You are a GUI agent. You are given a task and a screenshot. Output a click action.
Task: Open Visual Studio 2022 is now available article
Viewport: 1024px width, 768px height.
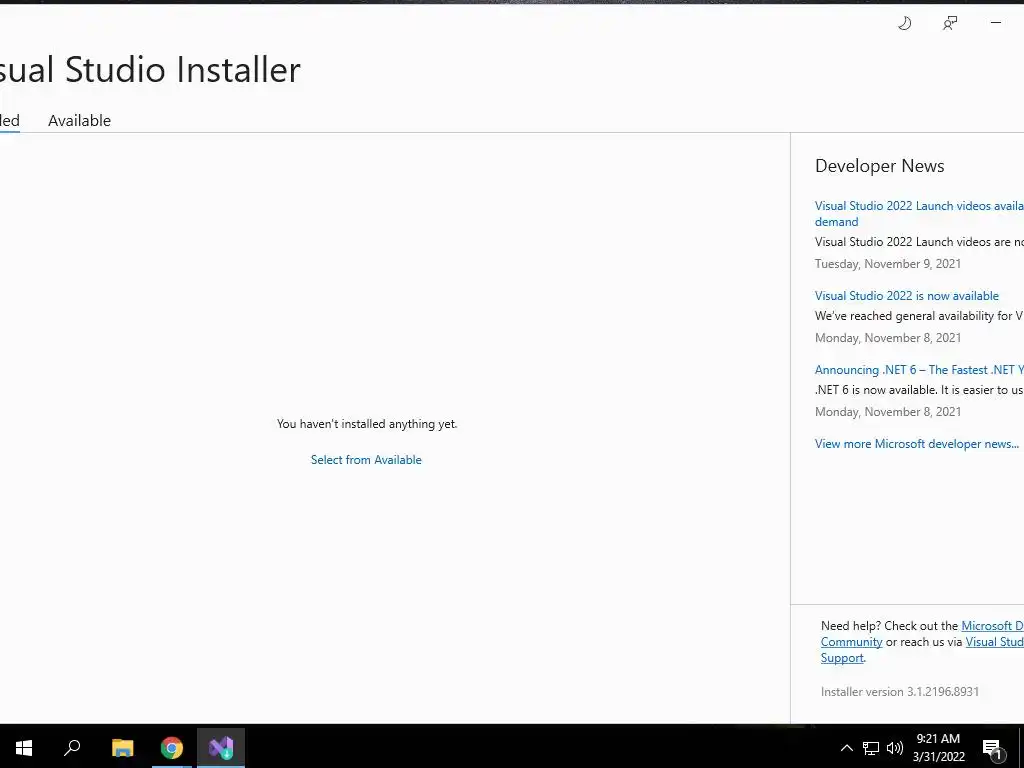point(906,296)
